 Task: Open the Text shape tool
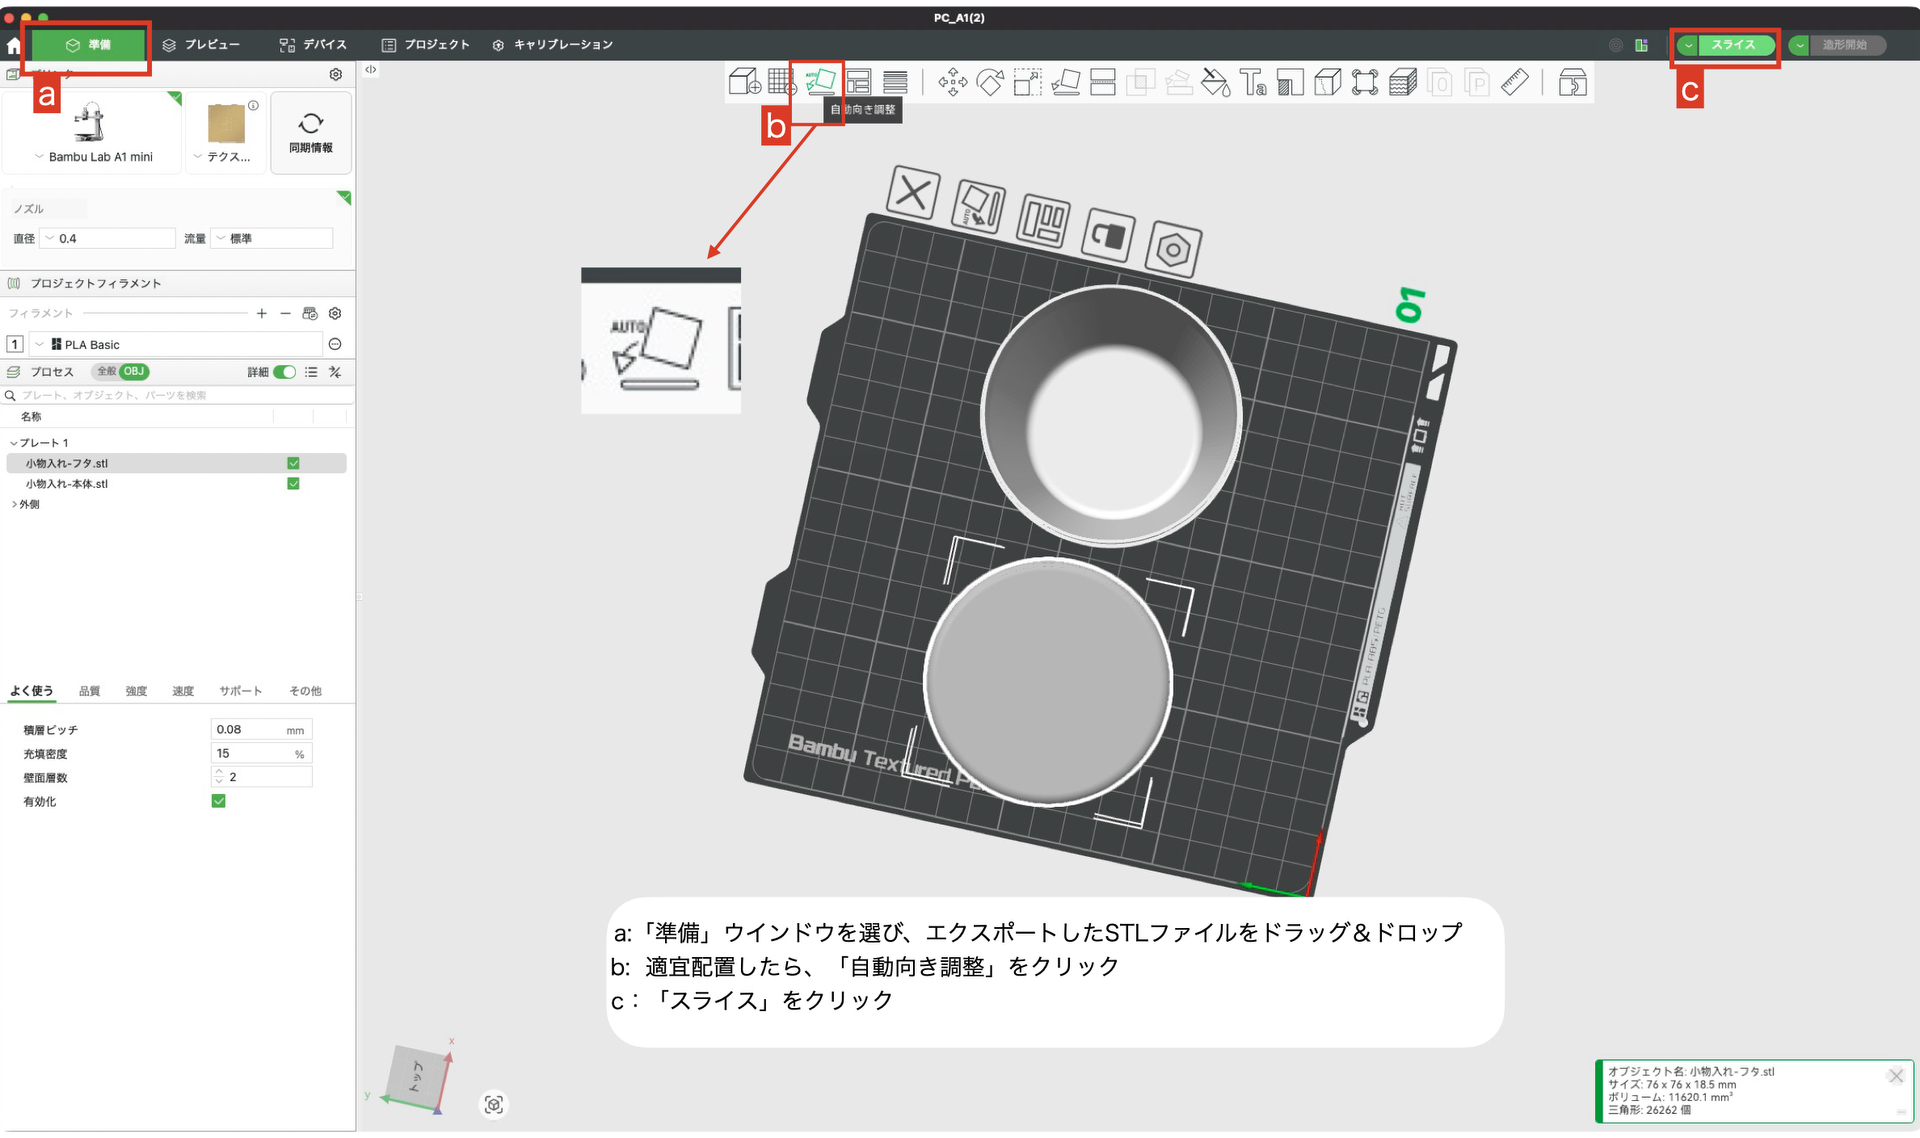pos(1252,83)
